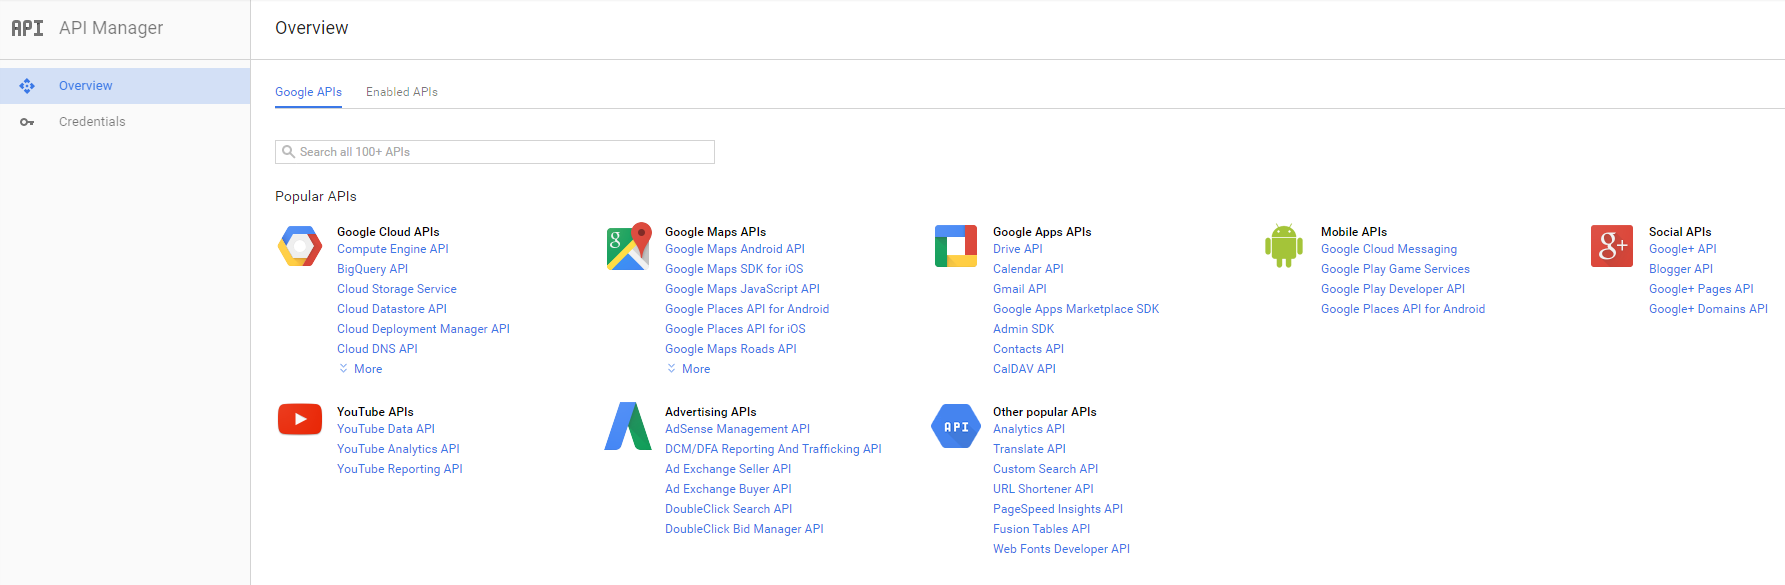Viewport: 1785px width, 585px height.
Task: Click the Overview sidebar icon
Action: coord(27,86)
